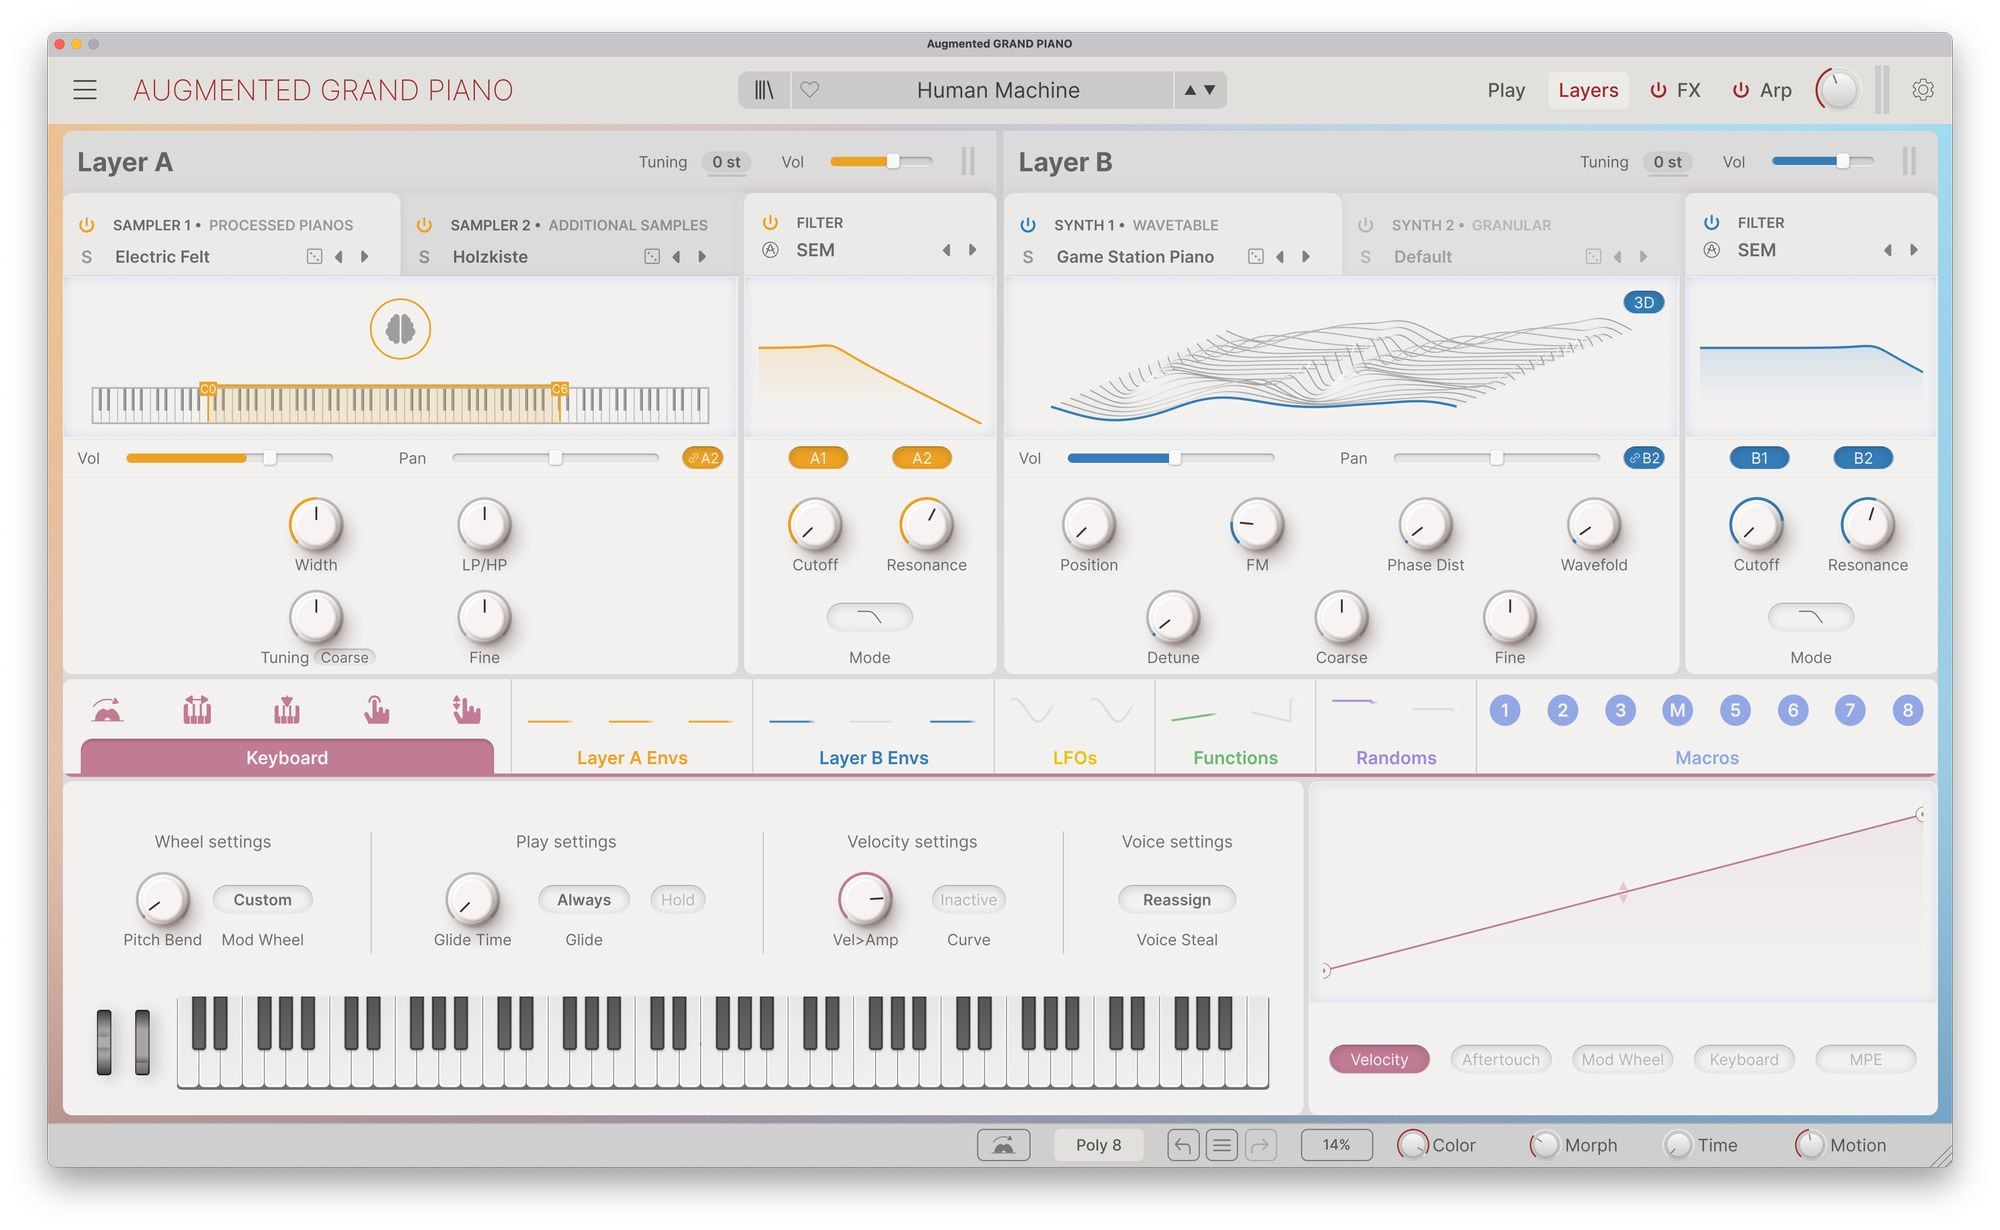
Task: Open settings gear icon at top right
Action: 1922,90
